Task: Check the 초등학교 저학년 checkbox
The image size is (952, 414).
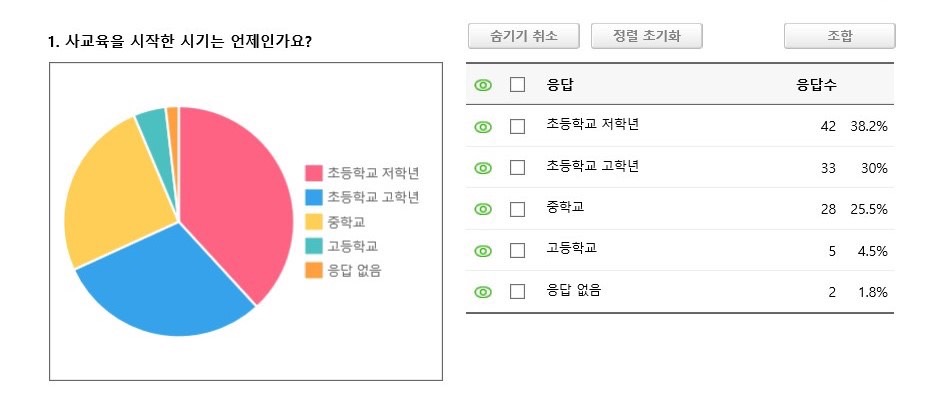Action: tap(517, 126)
